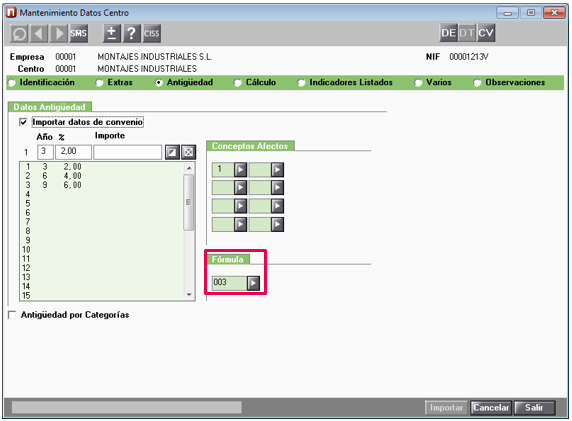Close the Mantenimiento Datos Centro window
Viewport: 572px width, 421px height.
click(x=554, y=13)
